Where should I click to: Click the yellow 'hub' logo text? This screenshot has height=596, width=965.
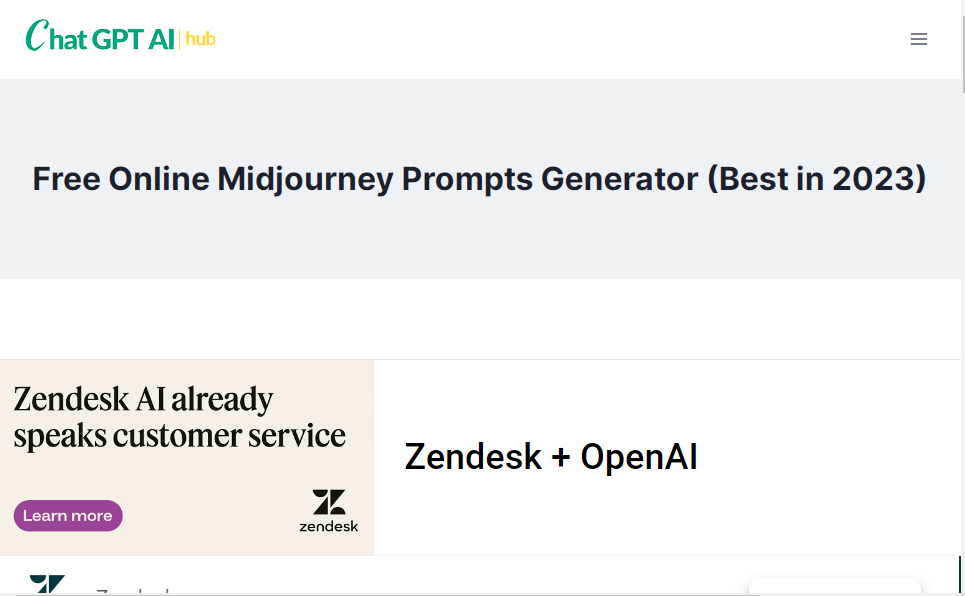coord(200,39)
